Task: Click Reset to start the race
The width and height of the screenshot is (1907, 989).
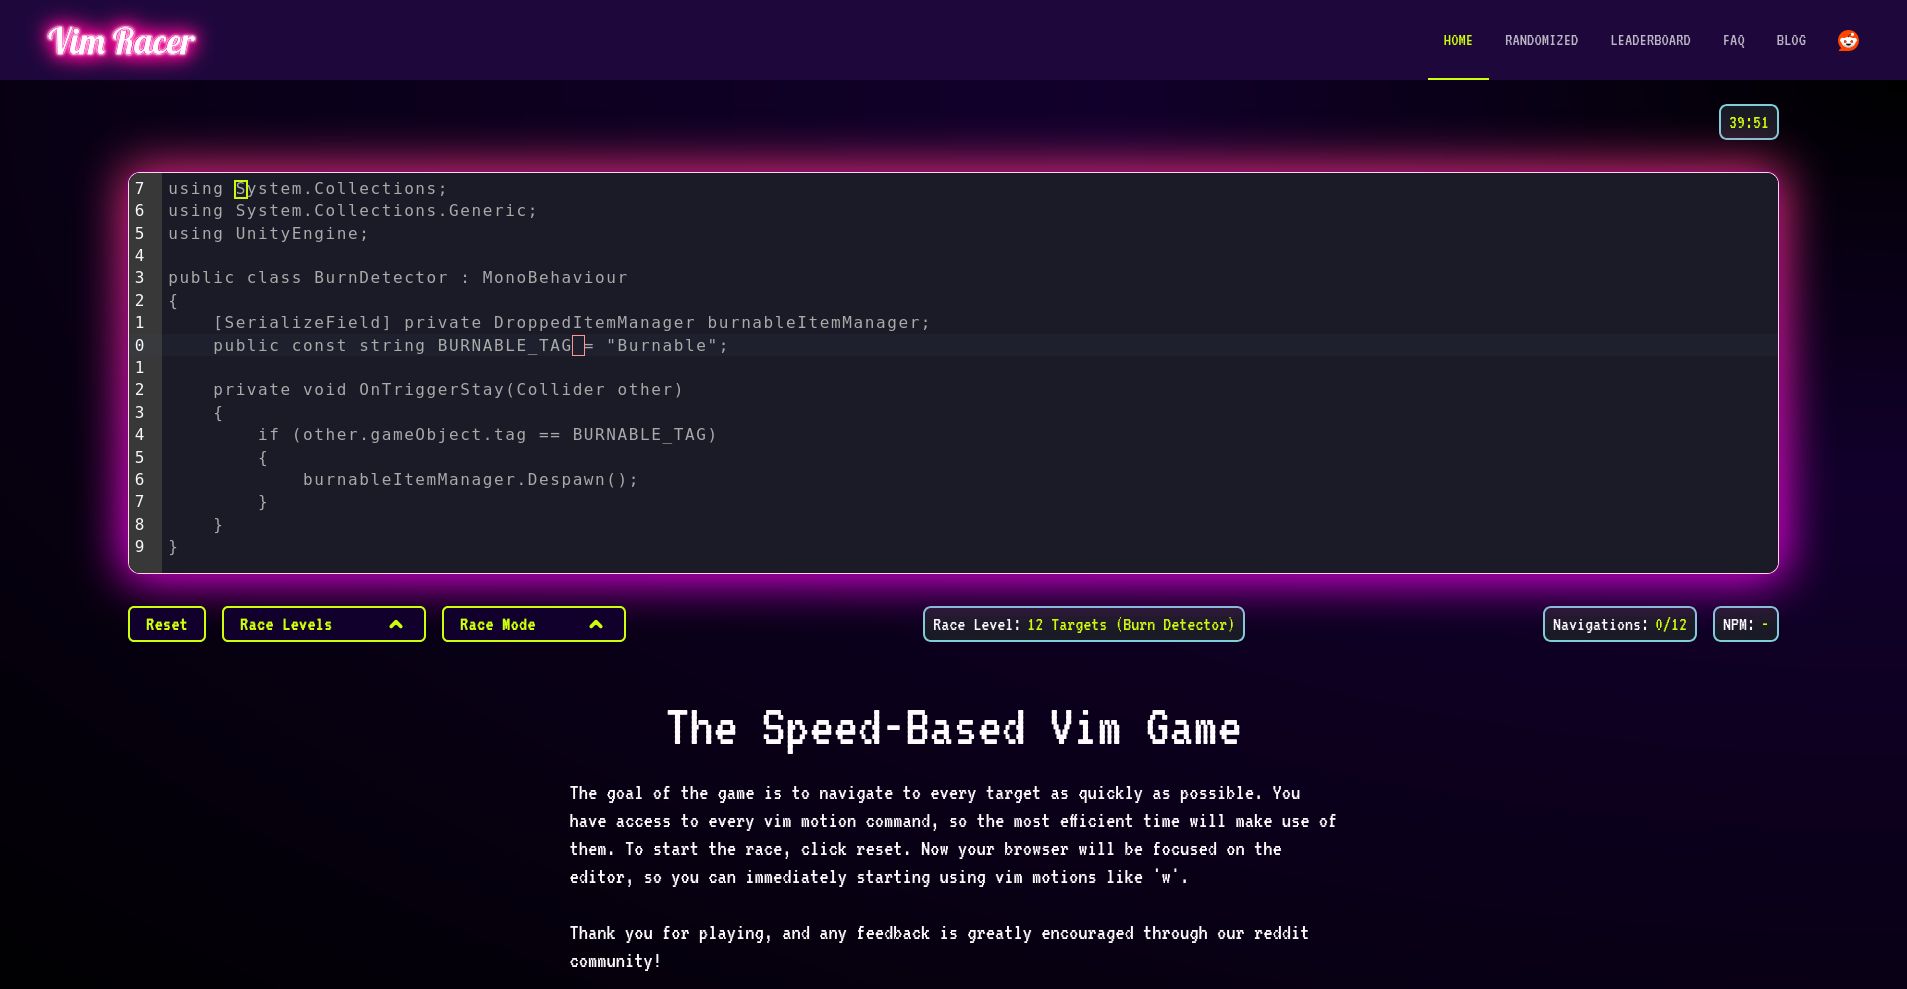Action: (x=166, y=624)
